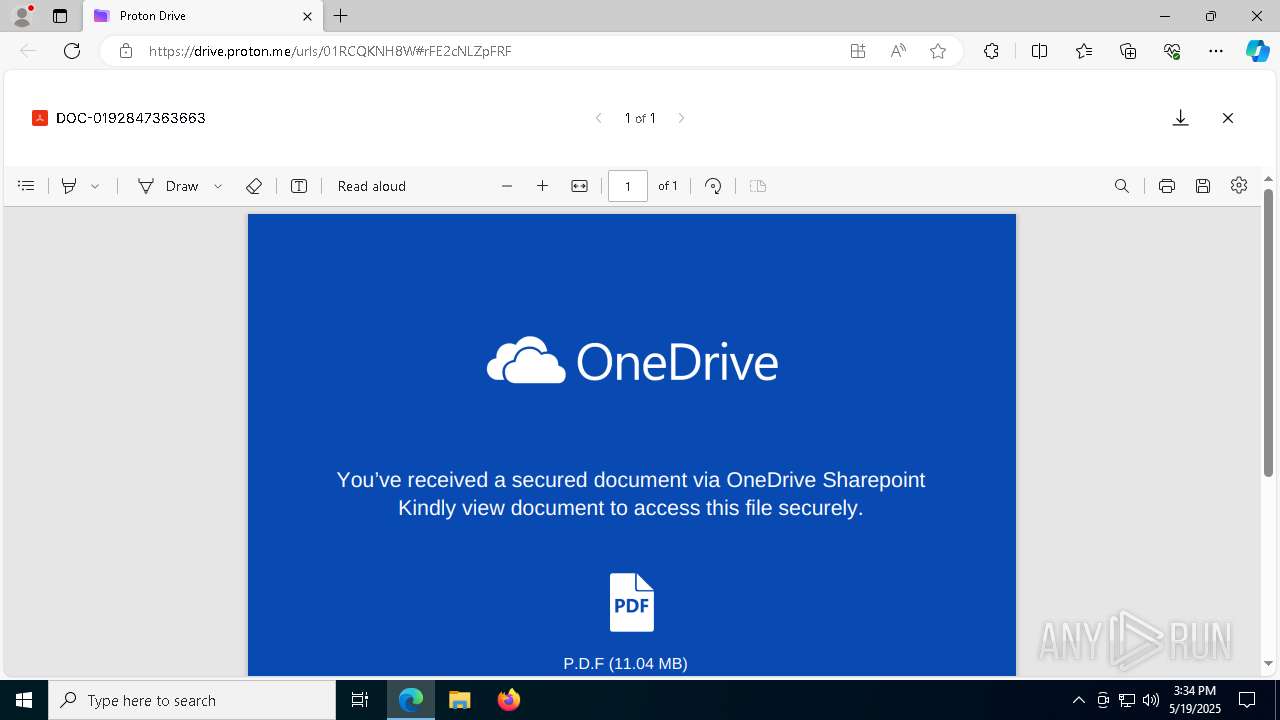Launch Firefox from the taskbar
This screenshot has height=720, width=1280.
click(509, 700)
